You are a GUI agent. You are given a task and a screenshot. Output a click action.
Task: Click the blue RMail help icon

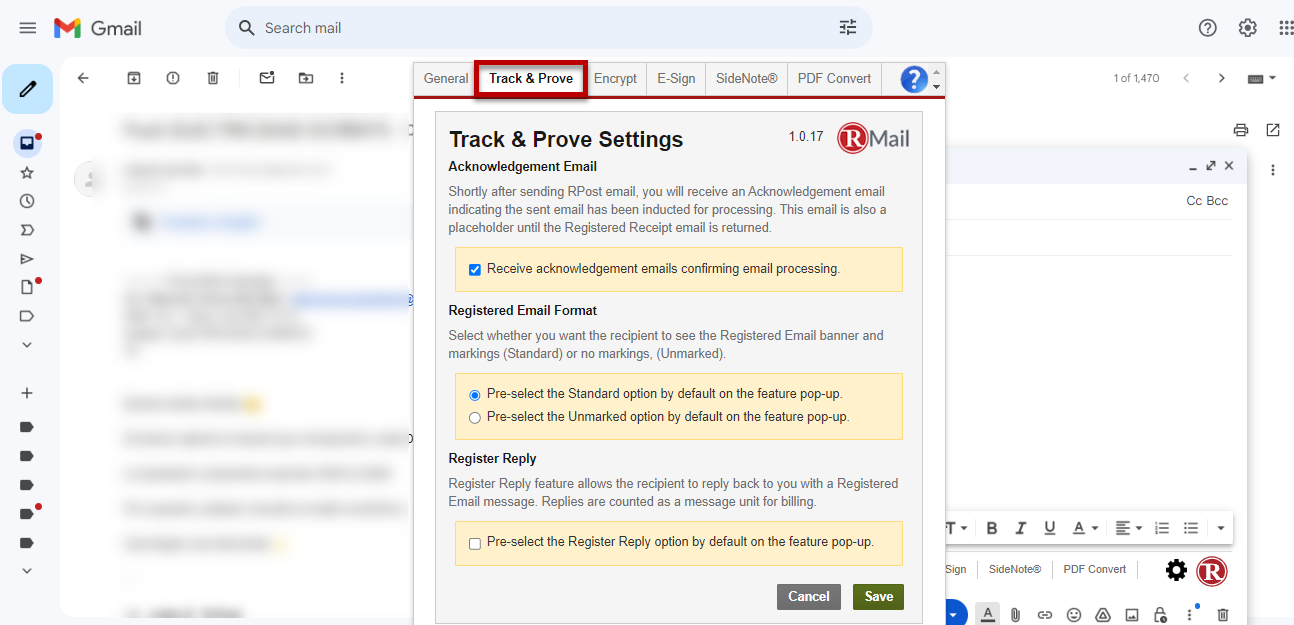[x=914, y=79]
